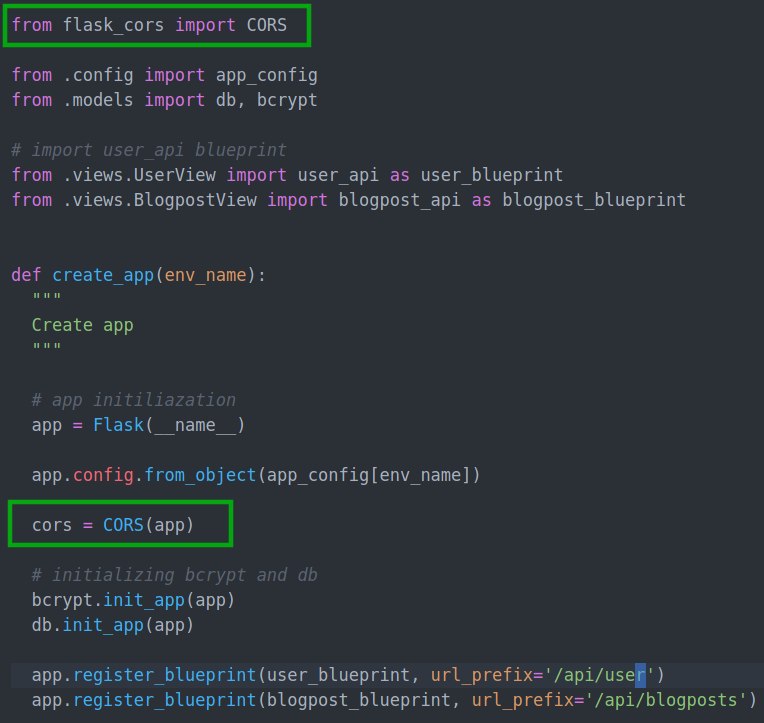This screenshot has width=764, height=723.
Task: Click the function name 'create_app'
Action: coord(103,275)
